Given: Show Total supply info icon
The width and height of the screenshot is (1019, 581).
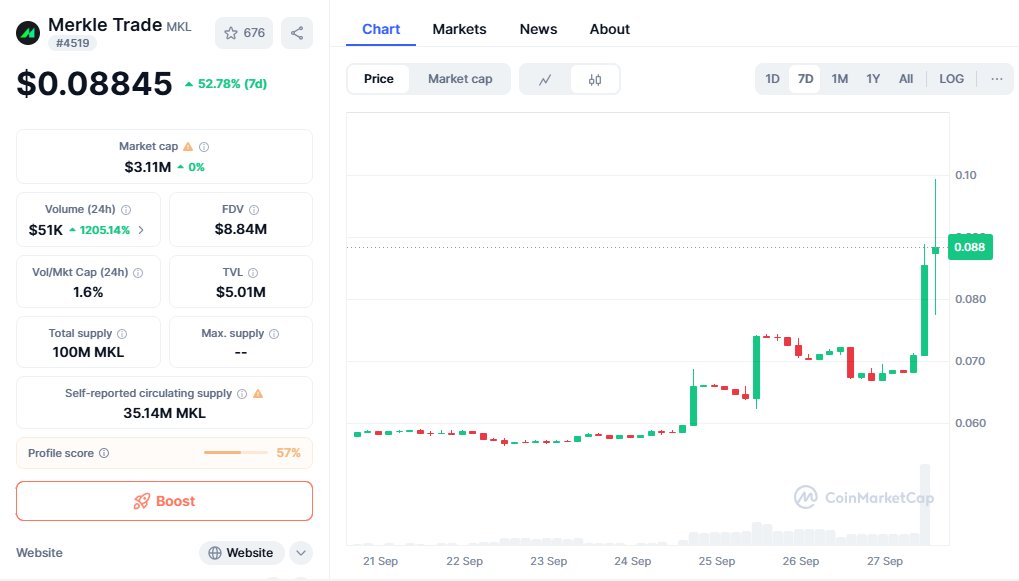Looking at the screenshot, I should [122, 334].
